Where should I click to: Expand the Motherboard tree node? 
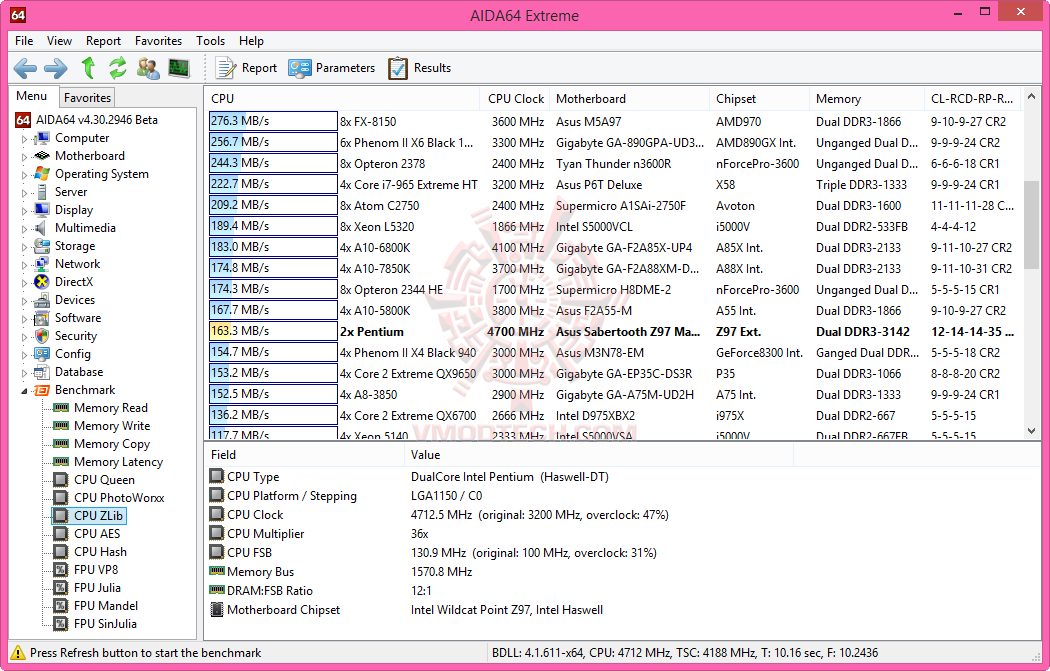point(24,157)
